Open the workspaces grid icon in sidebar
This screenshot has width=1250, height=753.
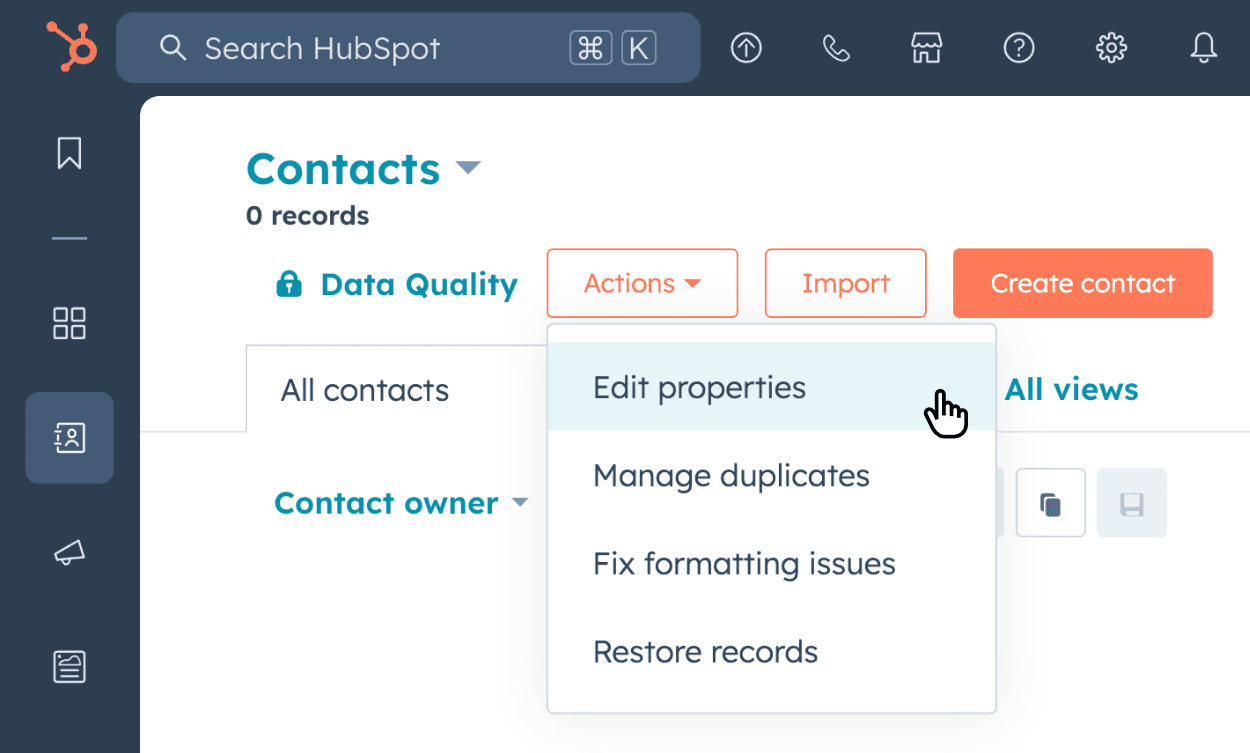tap(69, 324)
